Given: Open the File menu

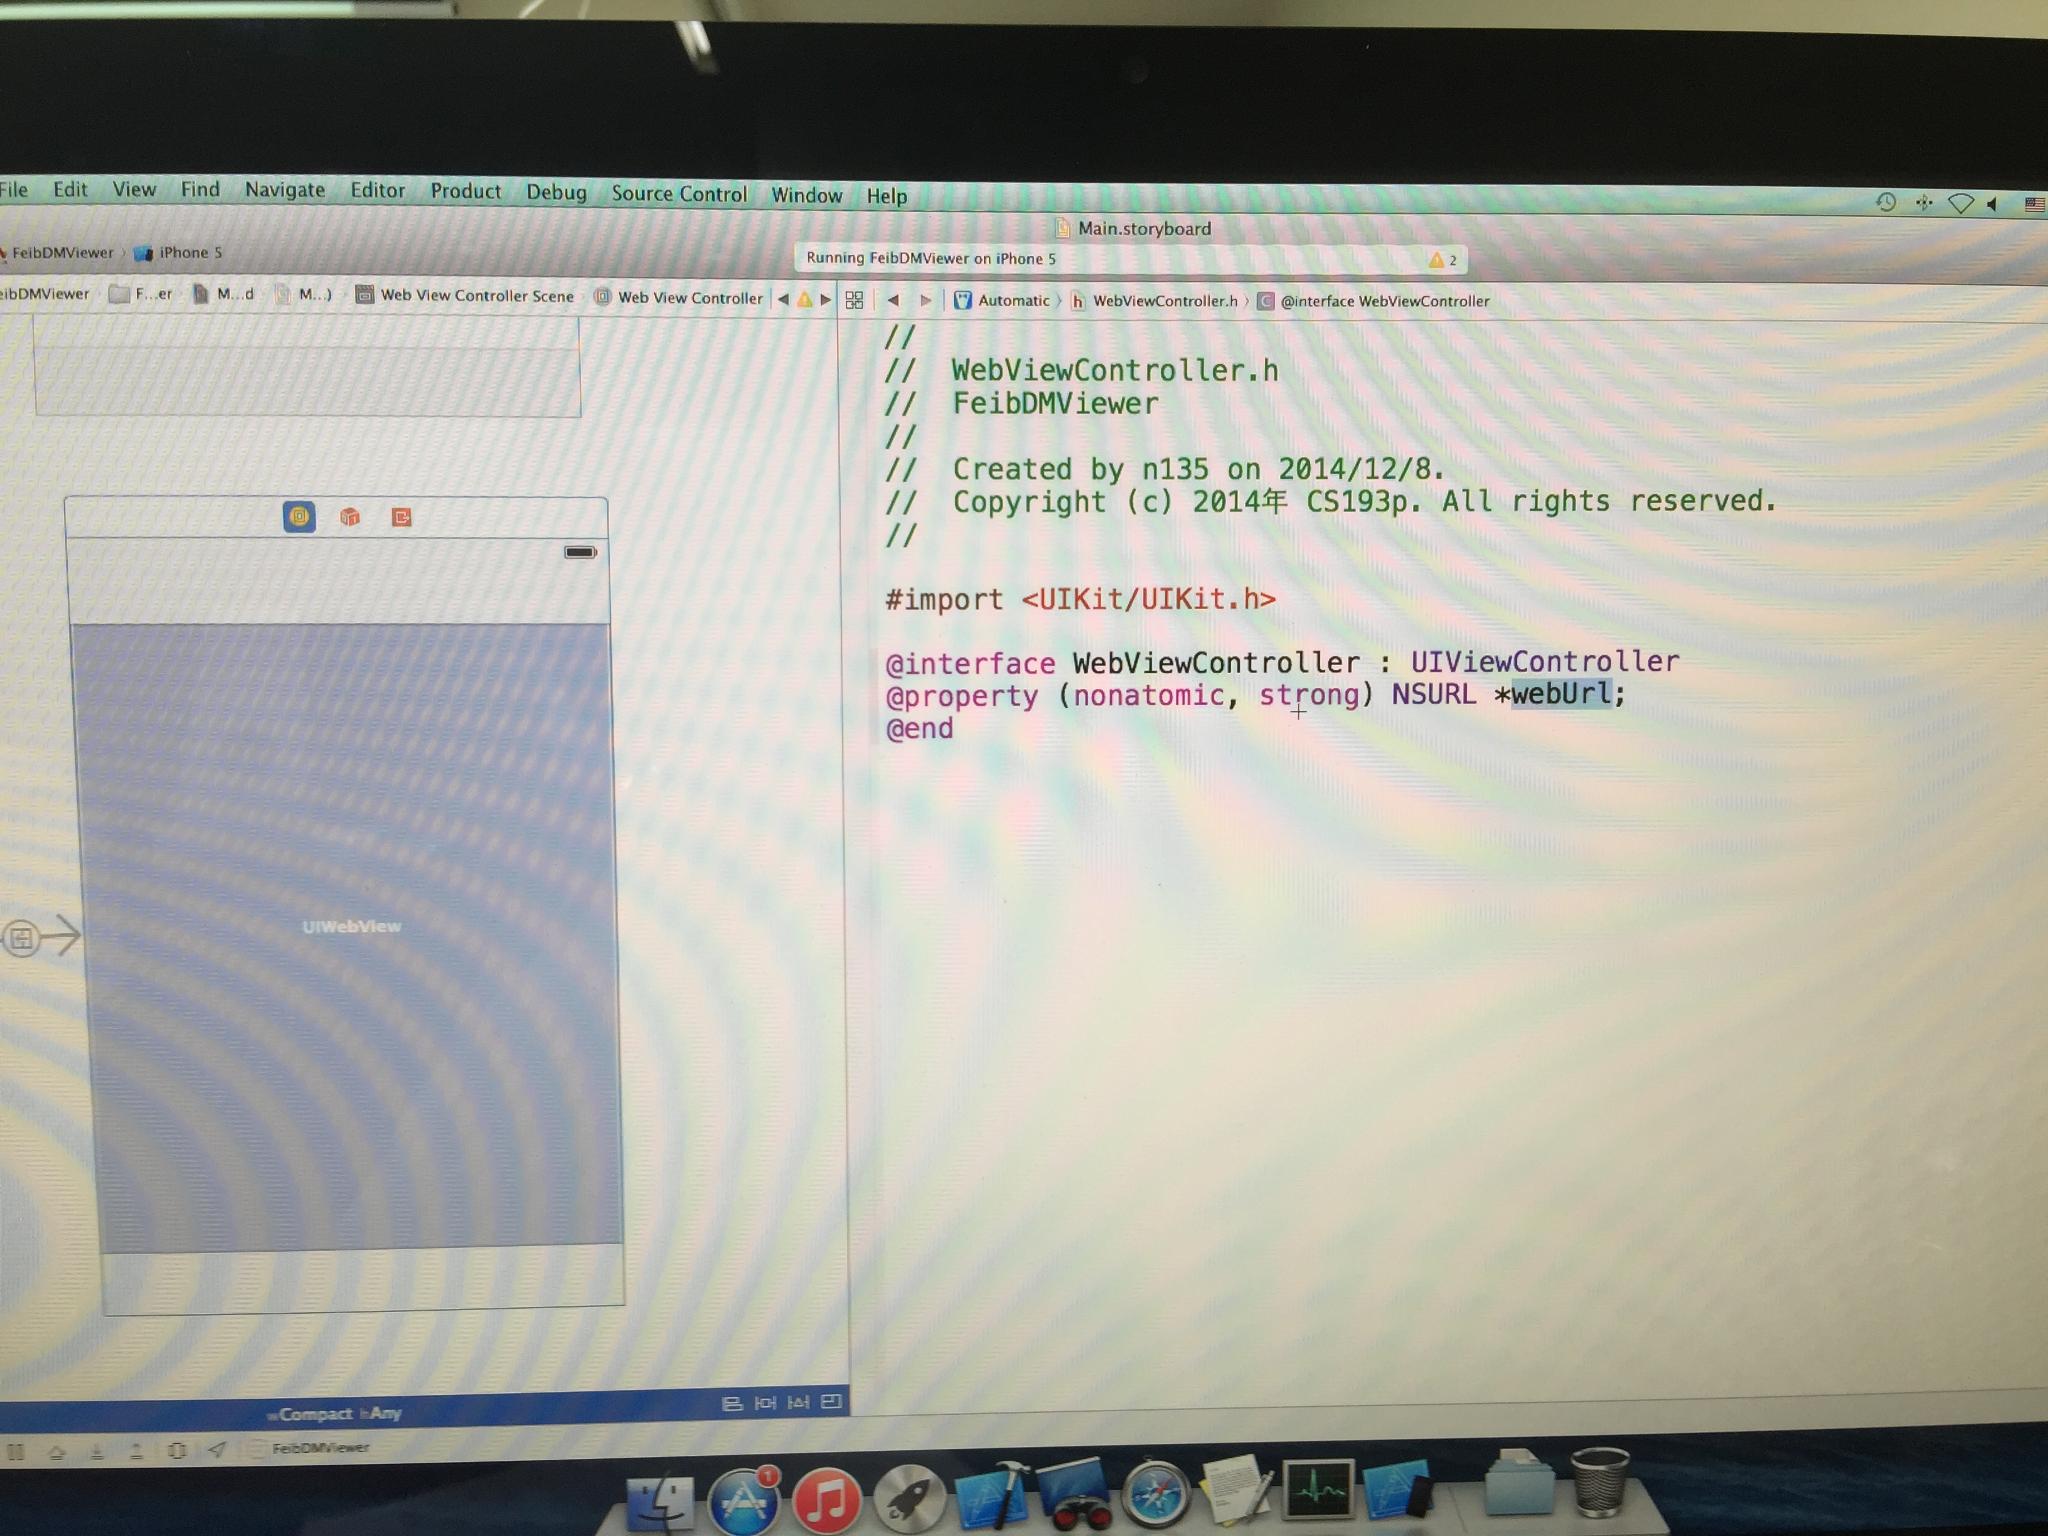Looking at the screenshot, I should (x=14, y=189).
